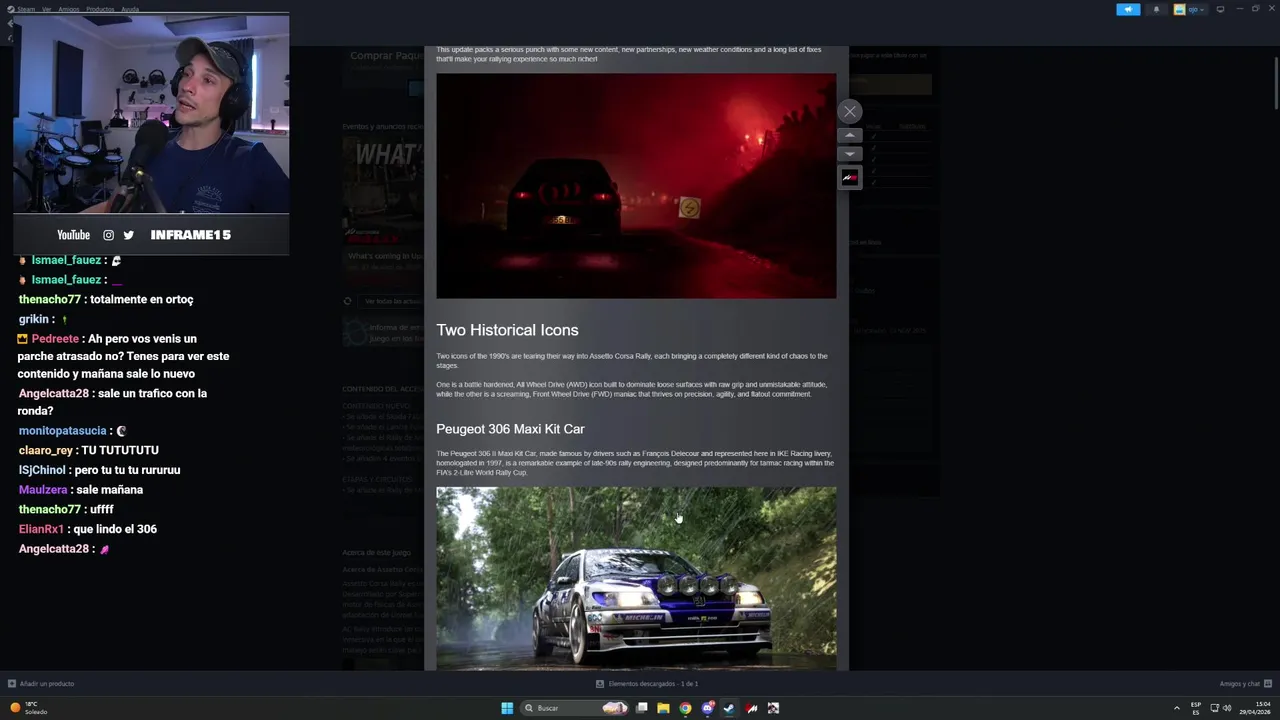The width and height of the screenshot is (1280, 720).
Task: Open volume control in system tray
Action: pyautogui.click(x=1227, y=708)
